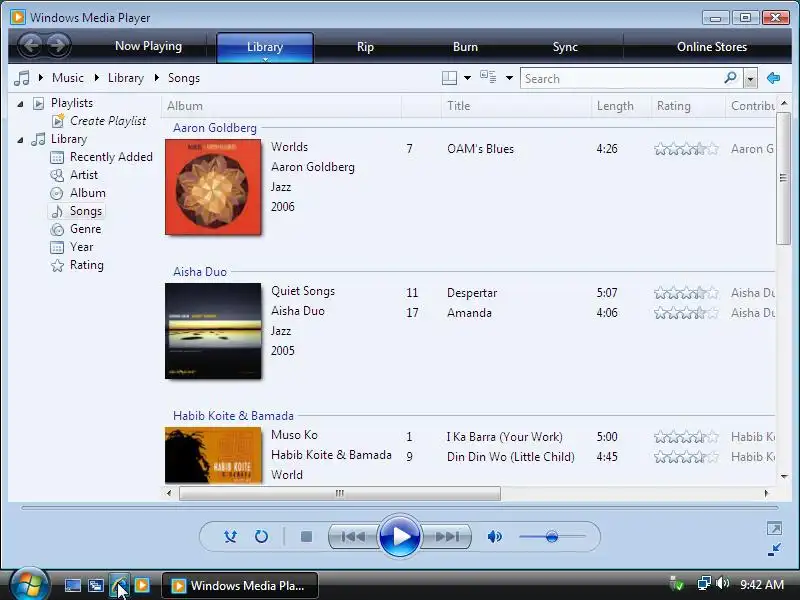Click into the Search box
Image resolution: width=800 pixels, height=600 pixels.
pyautogui.click(x=621, y=79)
